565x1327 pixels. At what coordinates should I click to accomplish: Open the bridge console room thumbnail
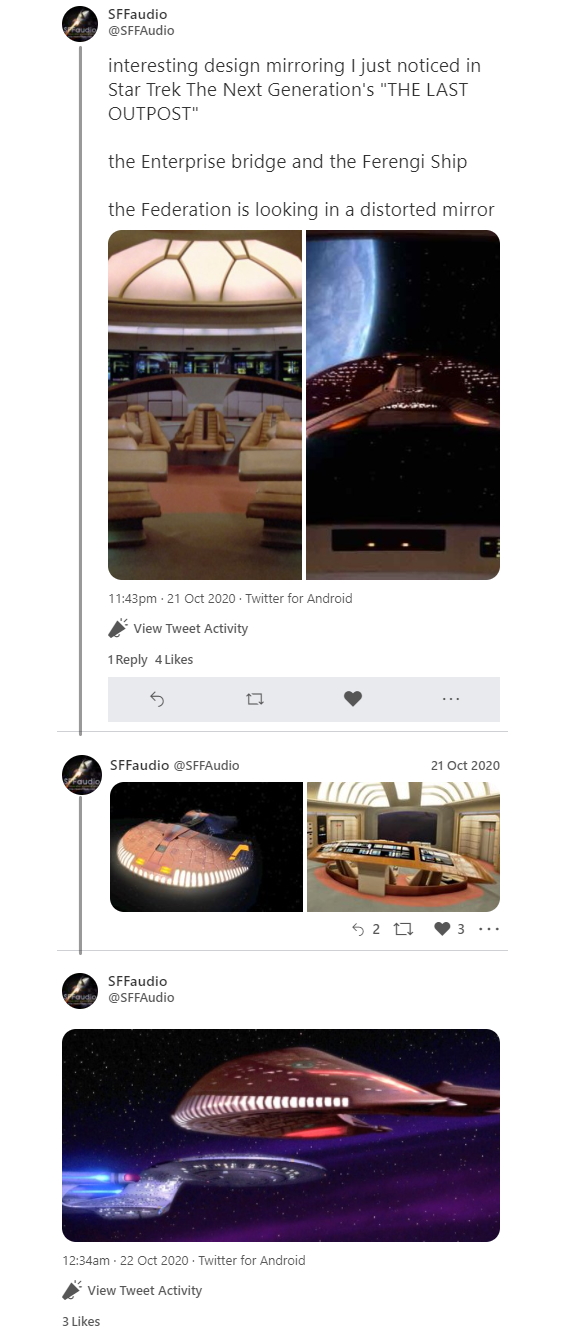point(403,847)
